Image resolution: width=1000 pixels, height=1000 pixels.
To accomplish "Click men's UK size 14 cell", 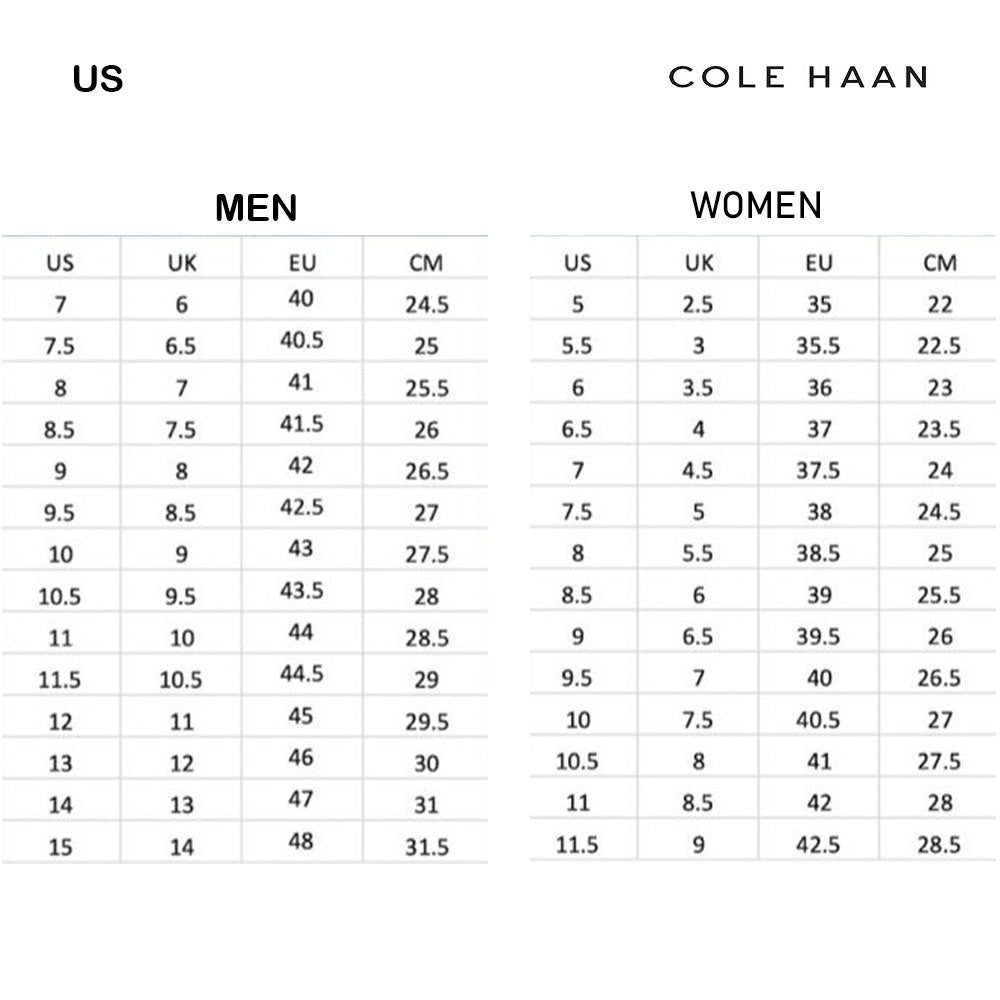I will [x=182, y=847].
